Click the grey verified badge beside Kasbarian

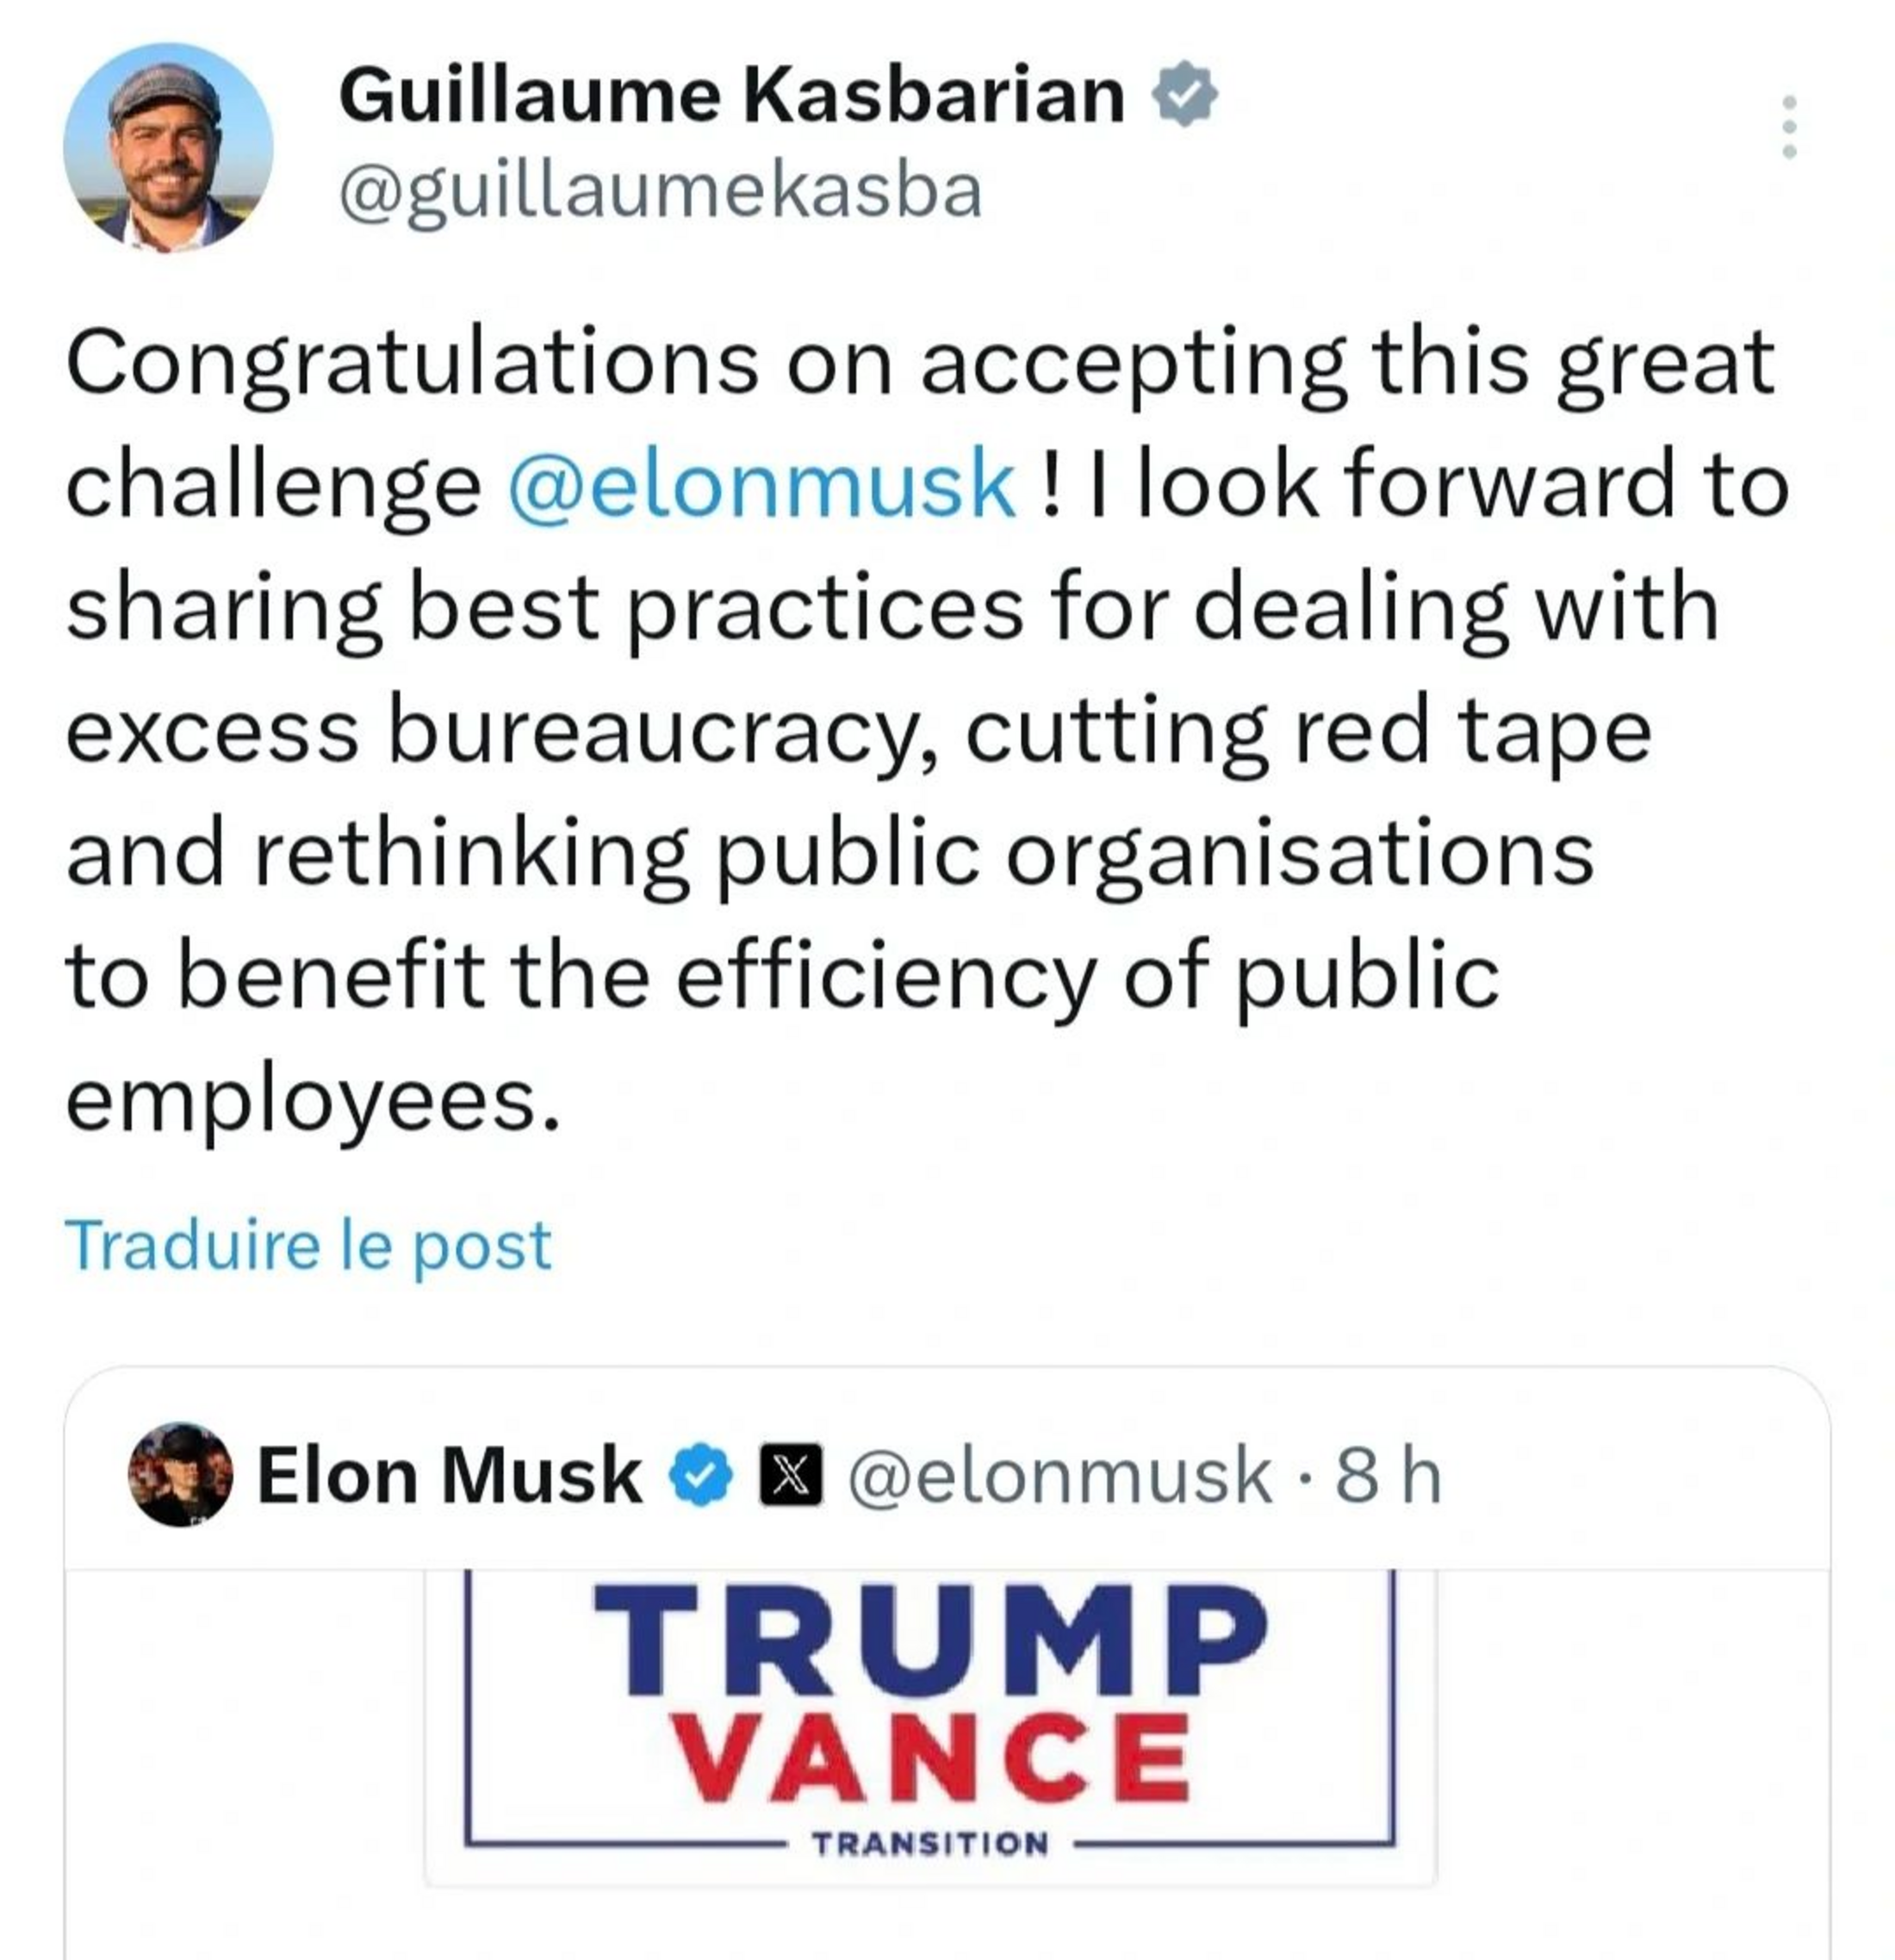pyautogui.click(x=1184, y=94)
